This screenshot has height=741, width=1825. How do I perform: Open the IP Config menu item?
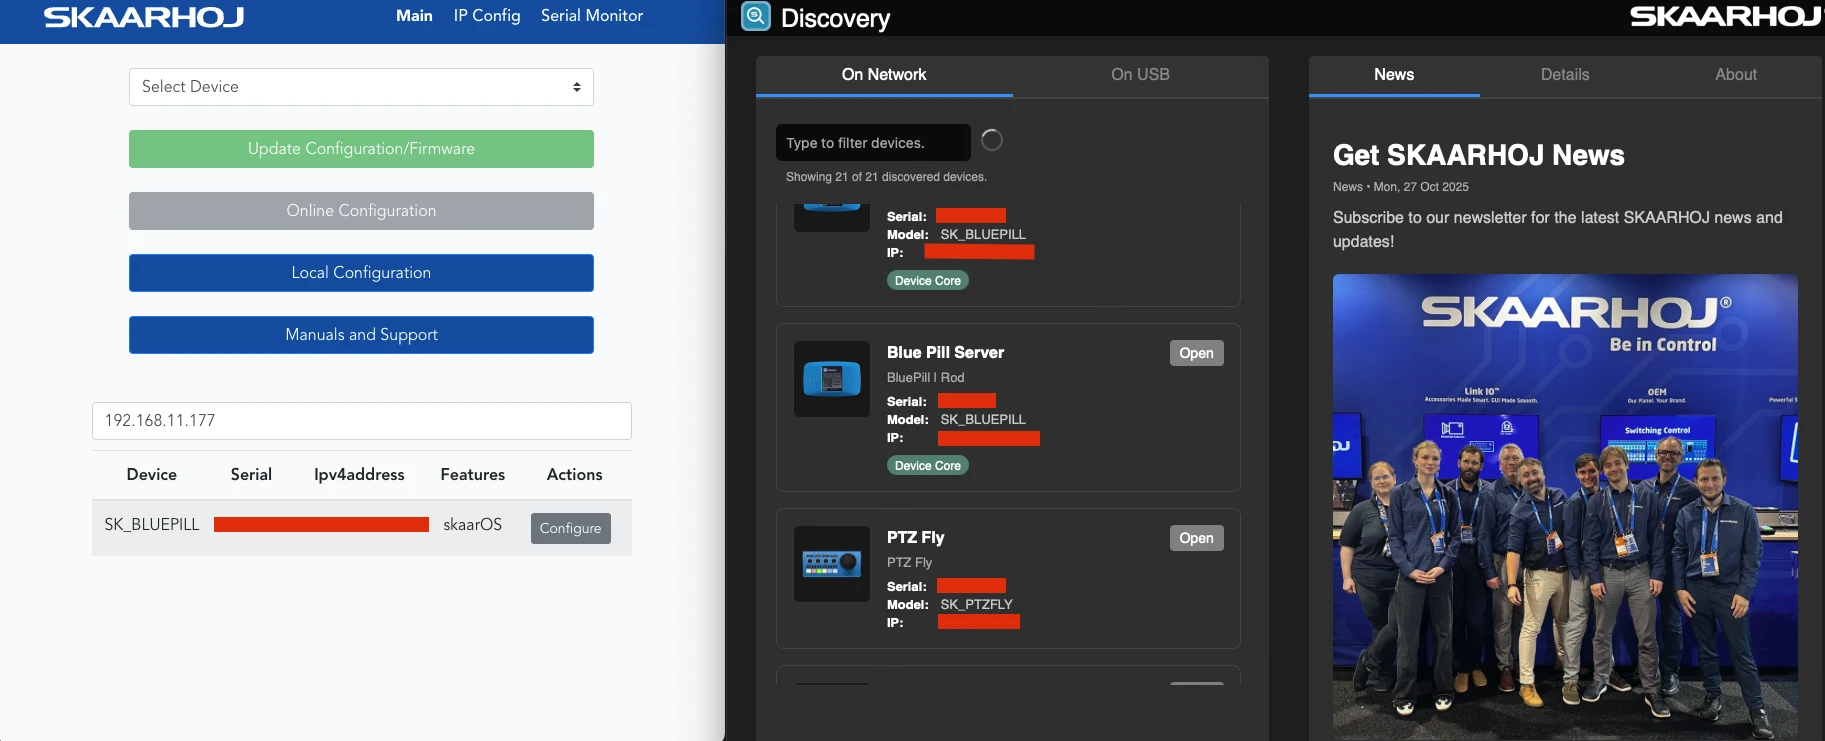[x=486, y=16]
